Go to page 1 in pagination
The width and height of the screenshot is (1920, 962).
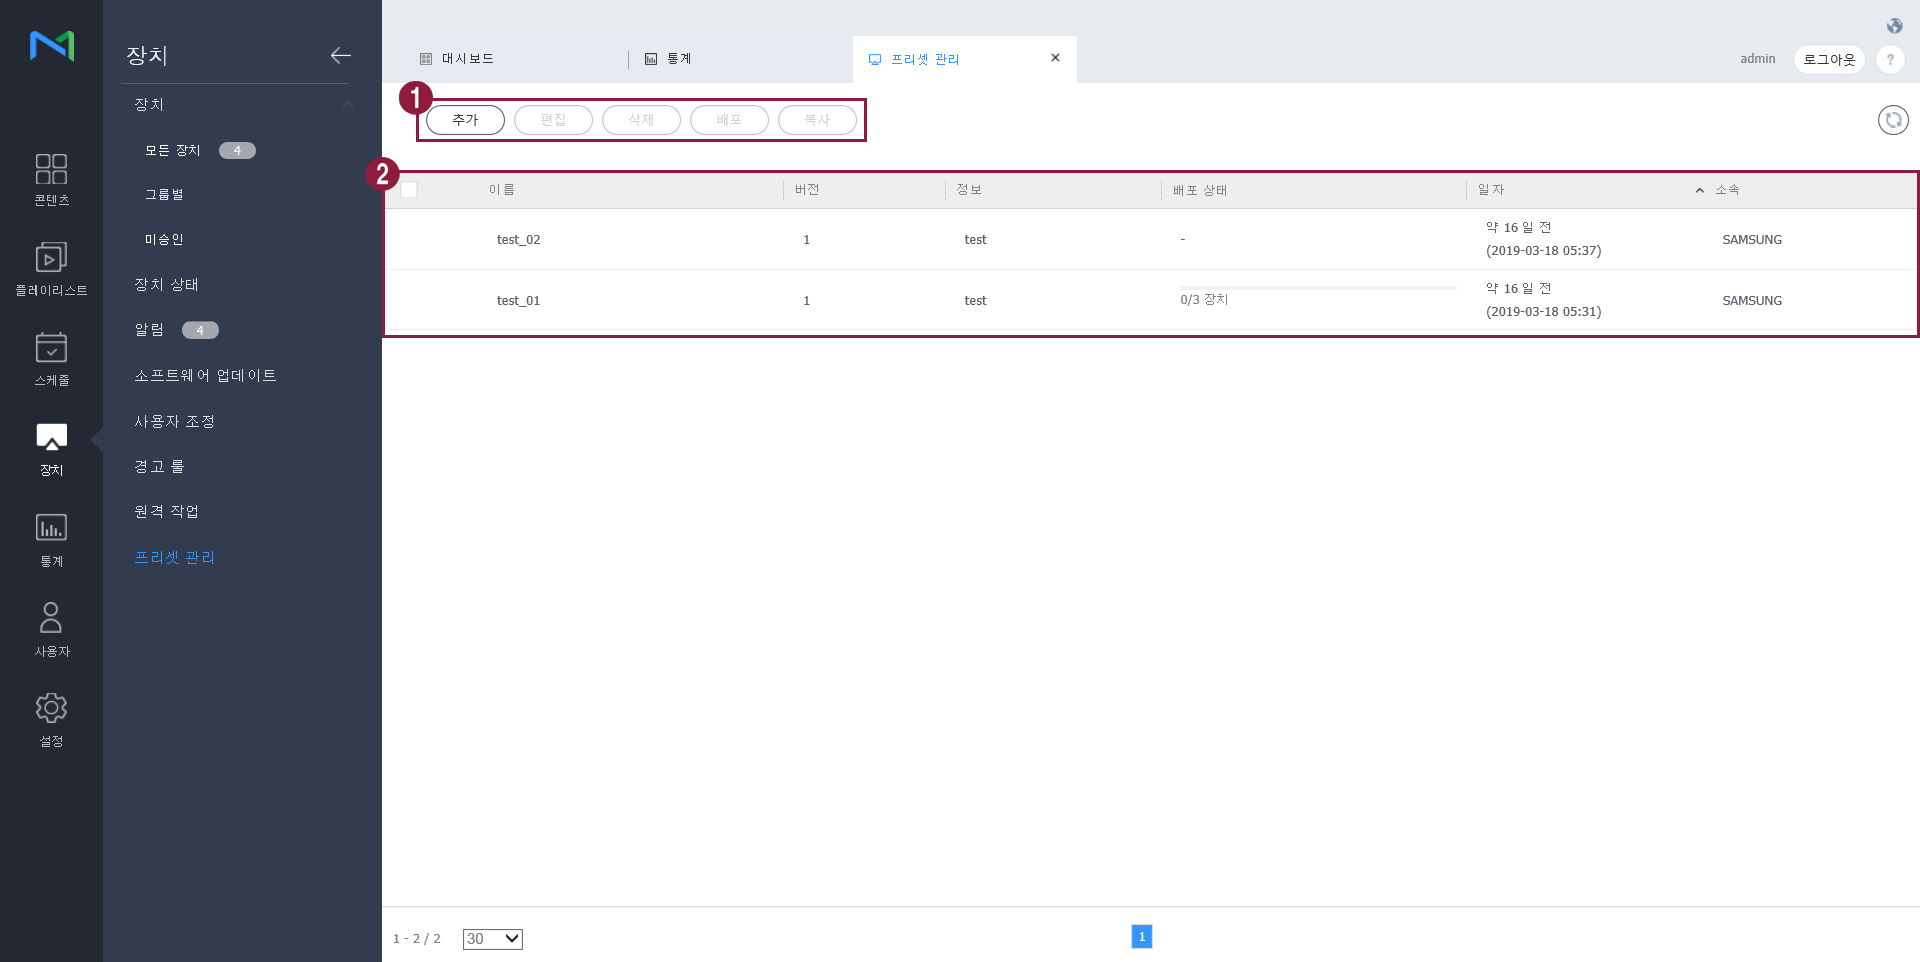click(1141, 937)
